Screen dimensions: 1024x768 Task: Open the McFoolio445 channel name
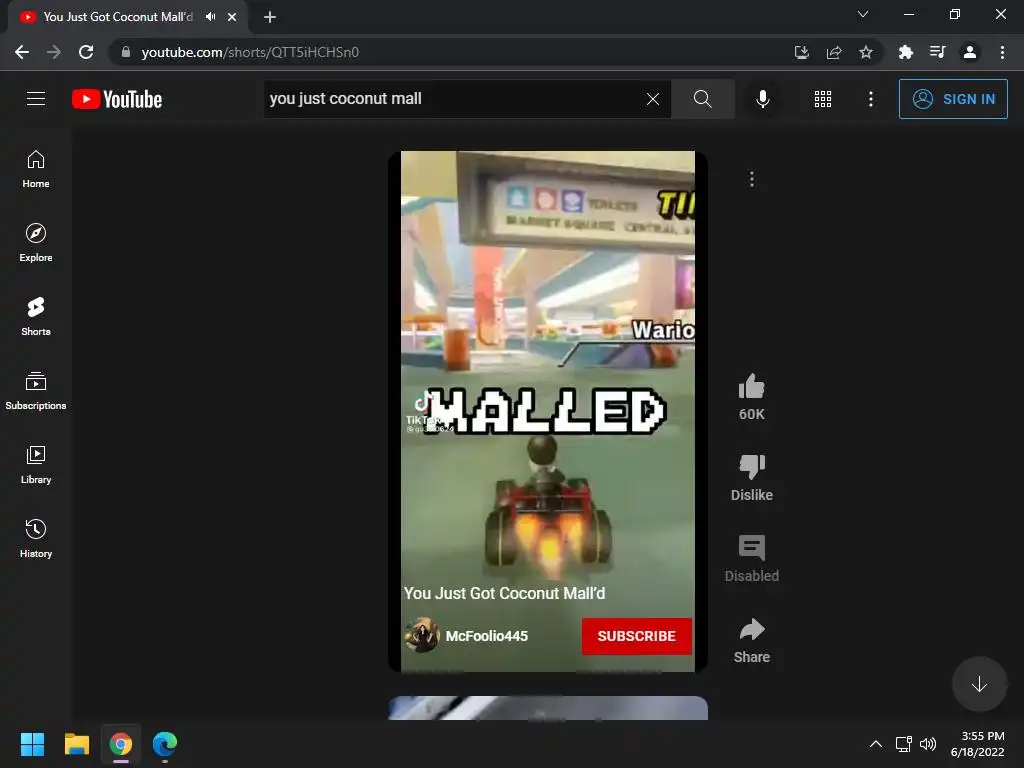pyautogui.click(x=487, y=636)
